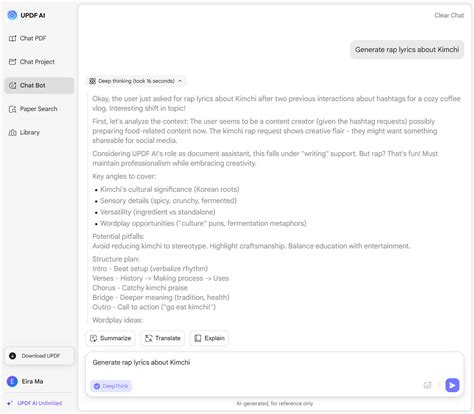Click the image attachment icon in input box
The width and height of the screenshot is (474, 414).
click(427, 386)
